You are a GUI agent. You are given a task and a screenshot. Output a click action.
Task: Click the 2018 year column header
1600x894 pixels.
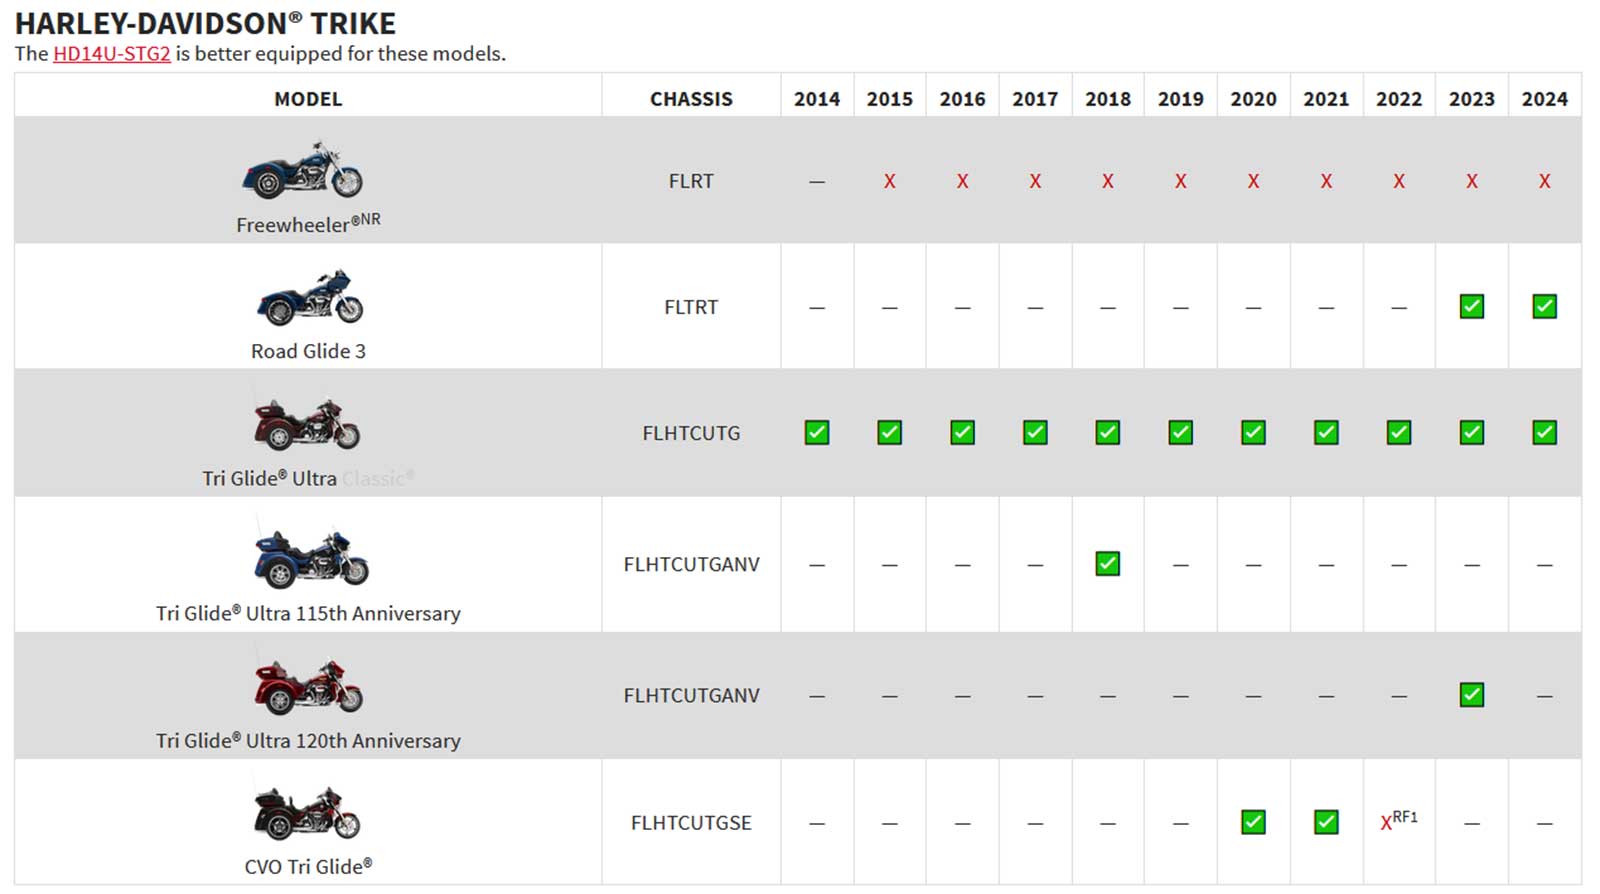click(x=1107, y=99)
